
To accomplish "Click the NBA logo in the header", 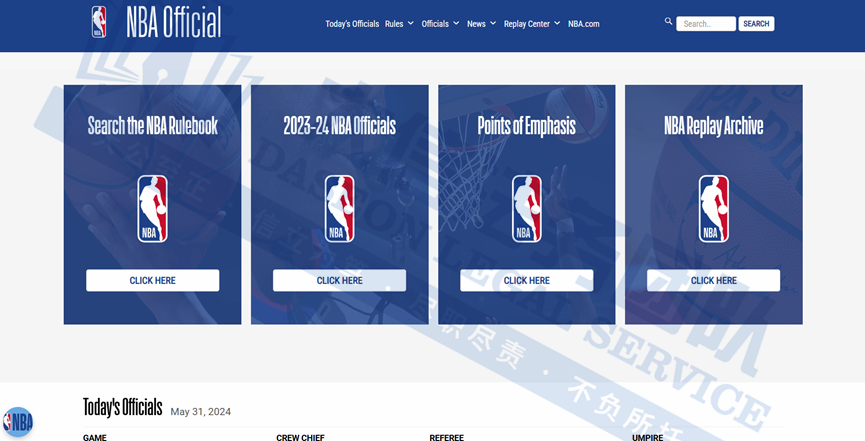I will pos(99,22).
